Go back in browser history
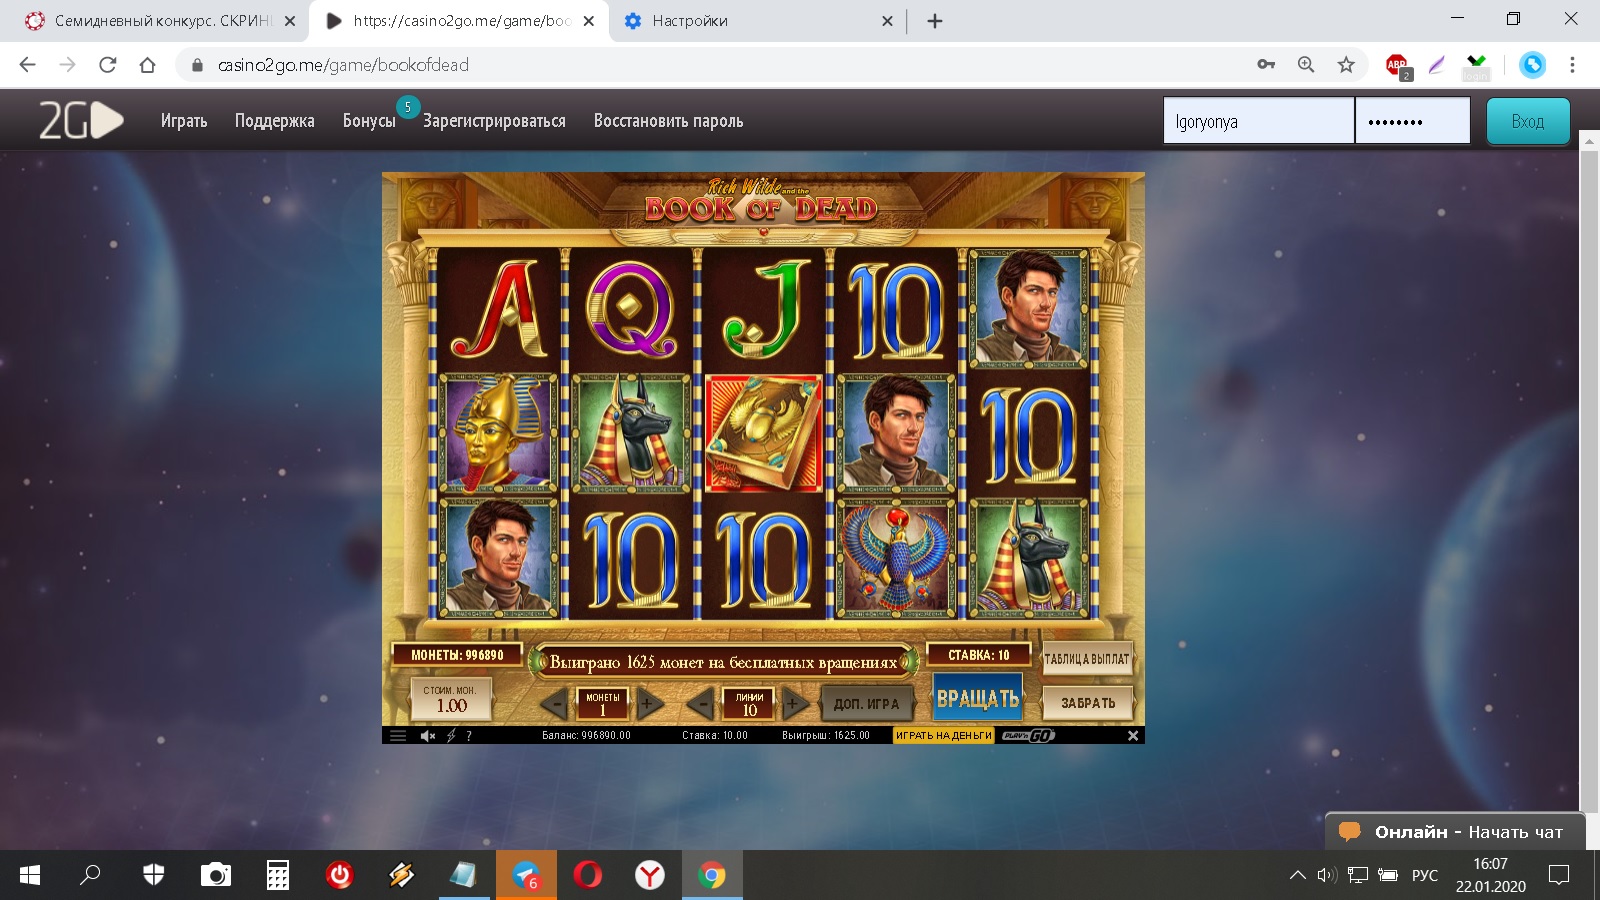This screenshot has width=1600, height=900. [x=27, y=65]
